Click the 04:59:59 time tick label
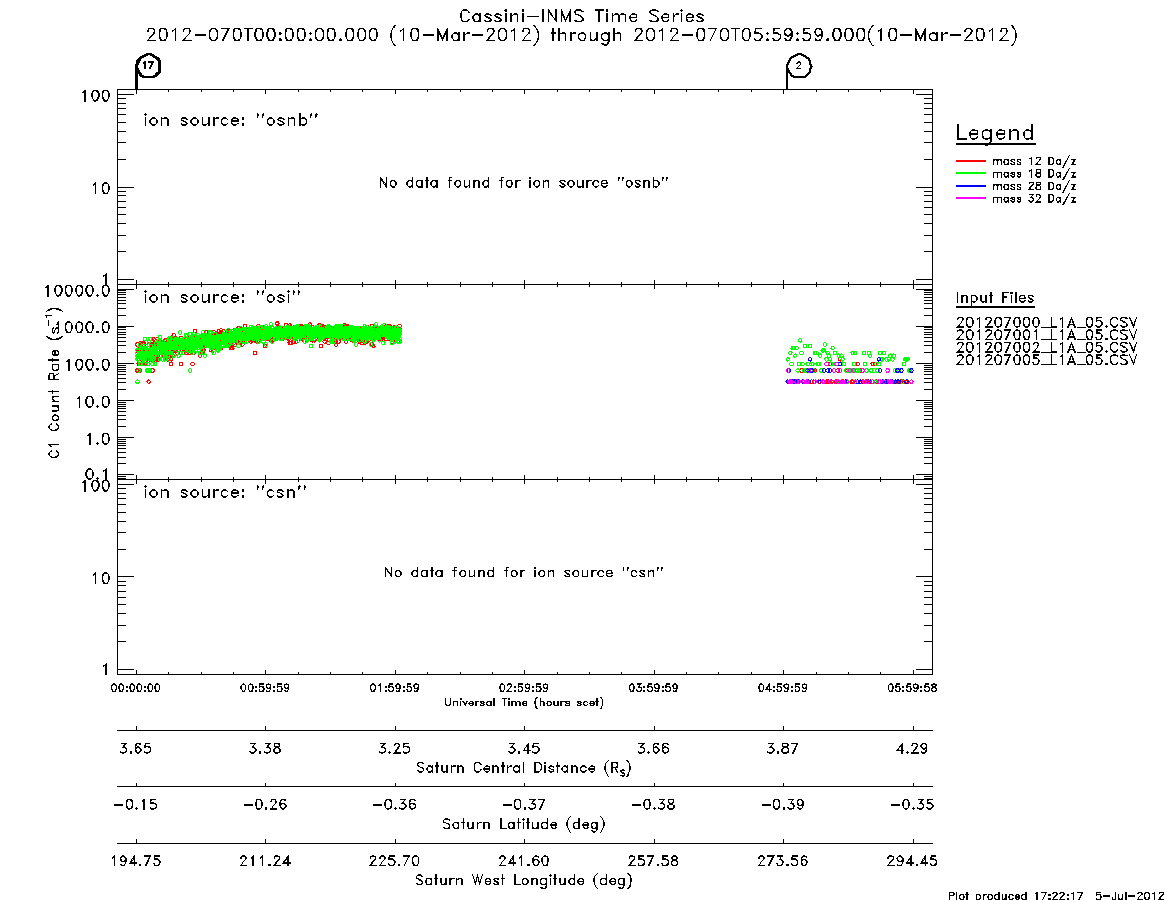This screenshot has height=900, width=1165. point(782,688)
